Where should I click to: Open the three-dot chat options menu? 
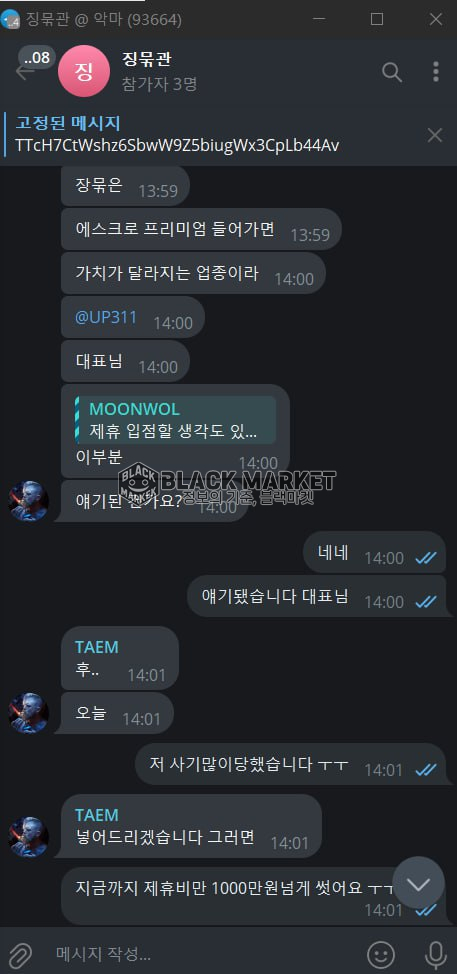[436, 72]
